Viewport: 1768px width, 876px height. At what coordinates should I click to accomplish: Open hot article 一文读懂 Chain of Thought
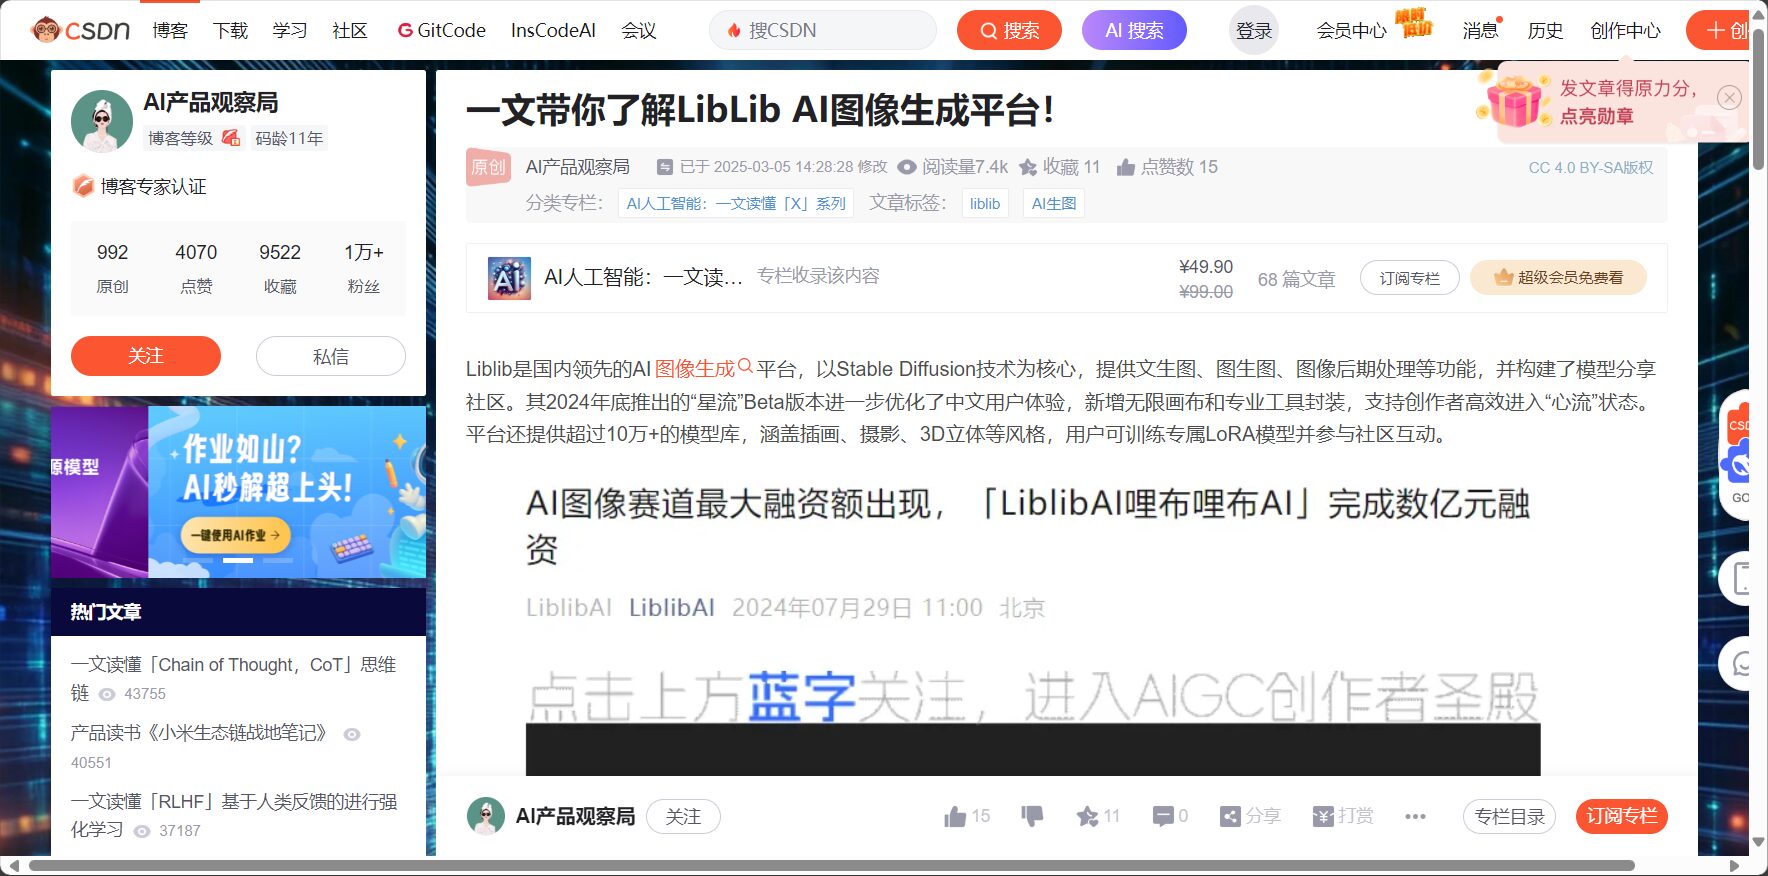coord(233,678)
